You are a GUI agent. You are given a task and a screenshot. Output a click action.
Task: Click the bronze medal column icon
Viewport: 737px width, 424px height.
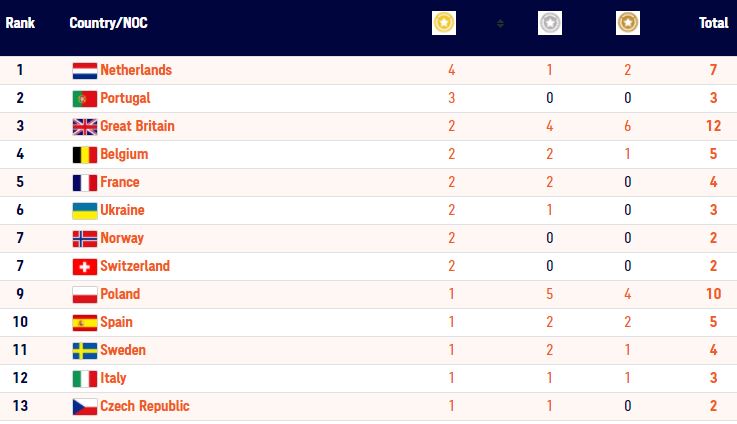tap(627, 22)
